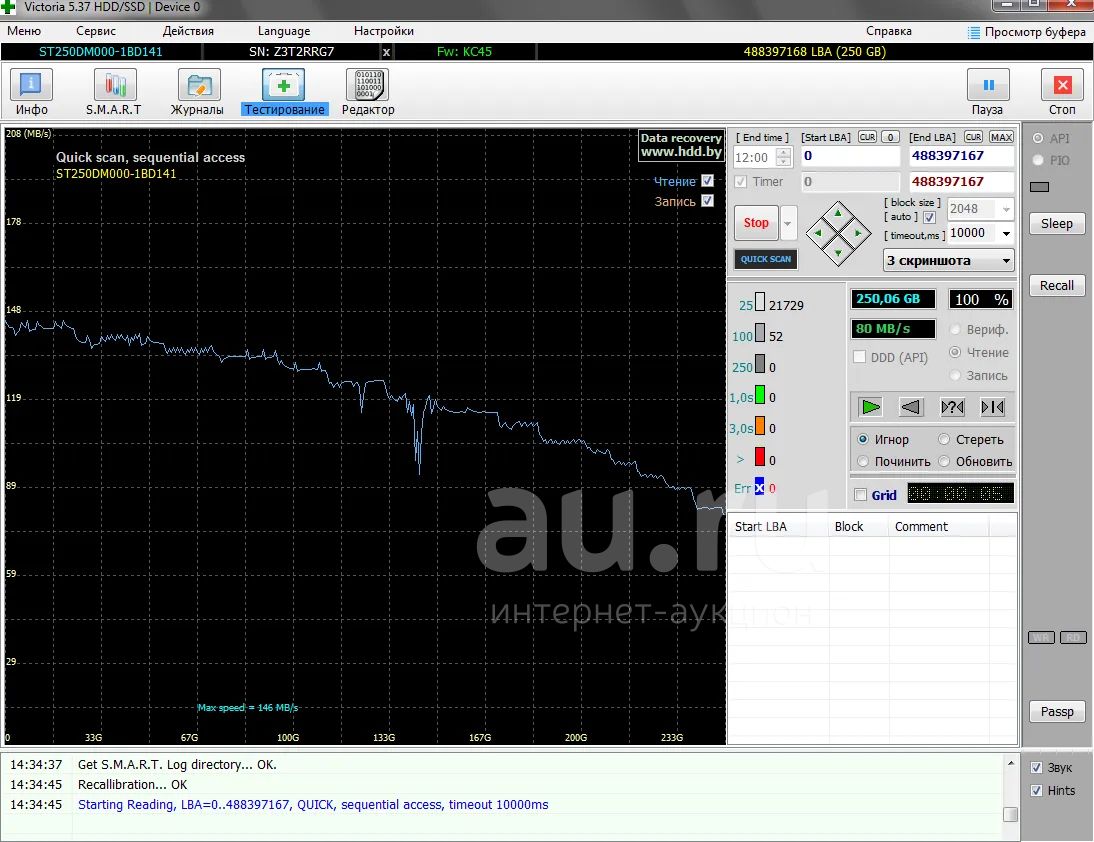
Task: Open the Журналы logs section
Action: (197, 92)
